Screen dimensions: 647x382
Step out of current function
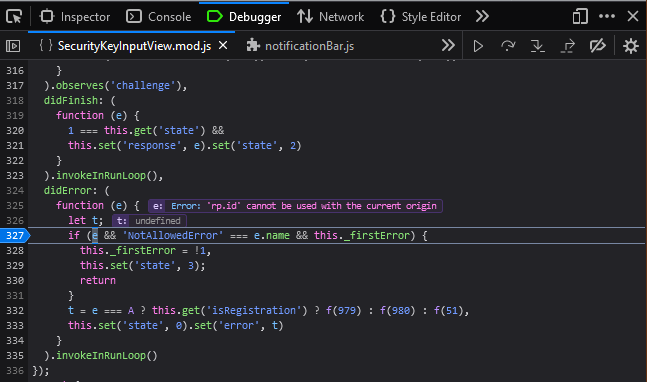point(568,46)
